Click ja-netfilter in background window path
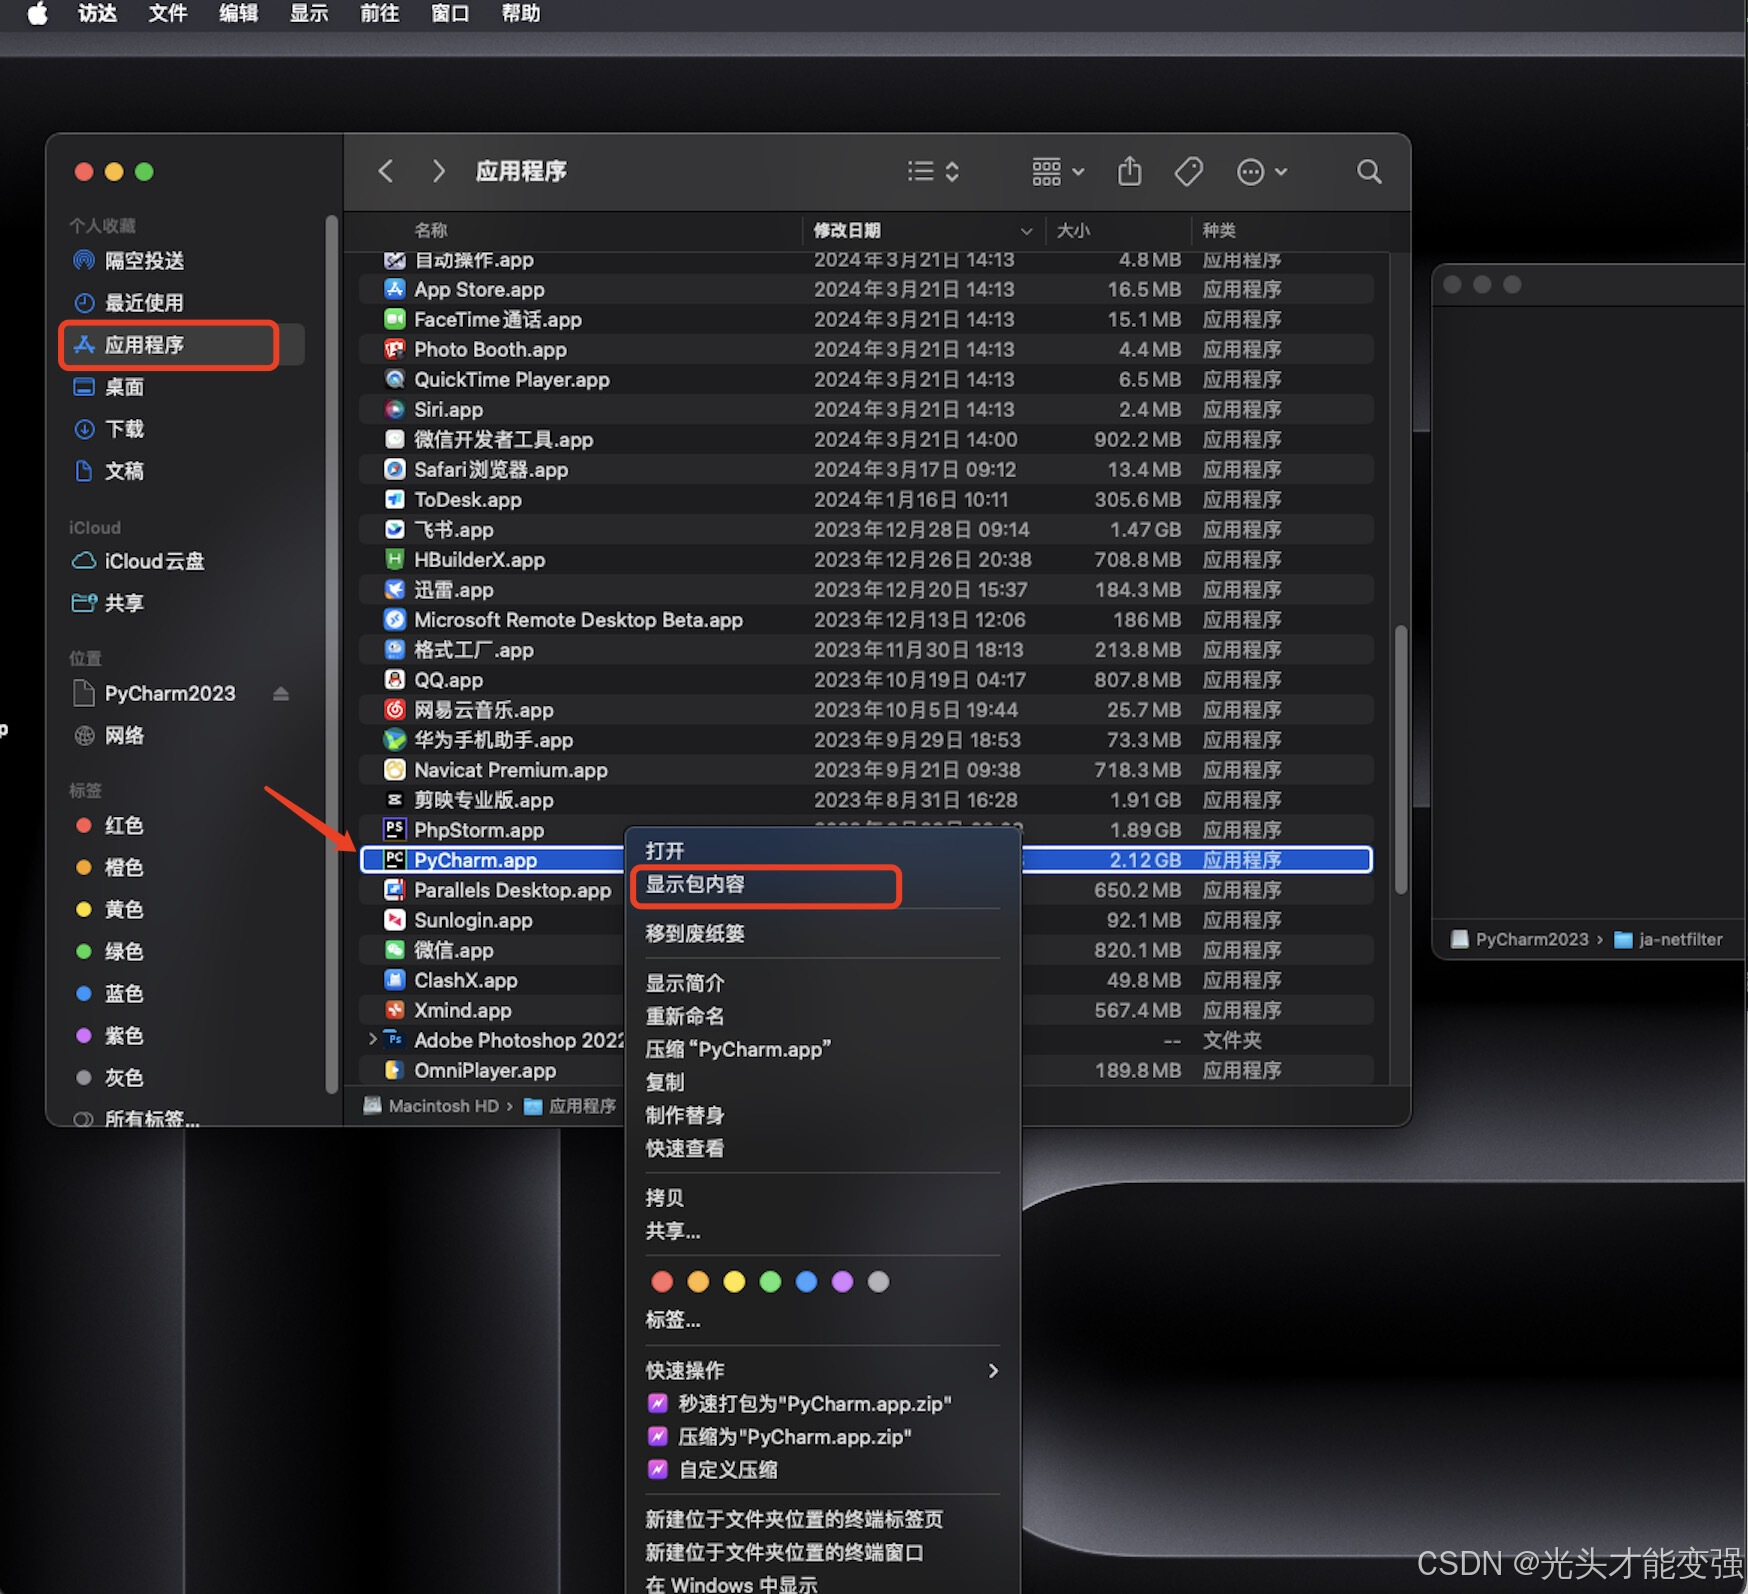This screenshot has width=1748, height=1594. (1669, 940)
